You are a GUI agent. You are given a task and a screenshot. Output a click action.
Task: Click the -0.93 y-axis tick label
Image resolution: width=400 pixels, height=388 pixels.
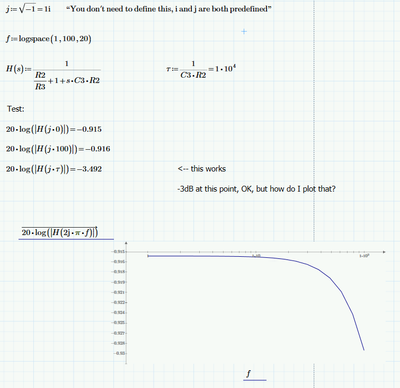point(119,353)
